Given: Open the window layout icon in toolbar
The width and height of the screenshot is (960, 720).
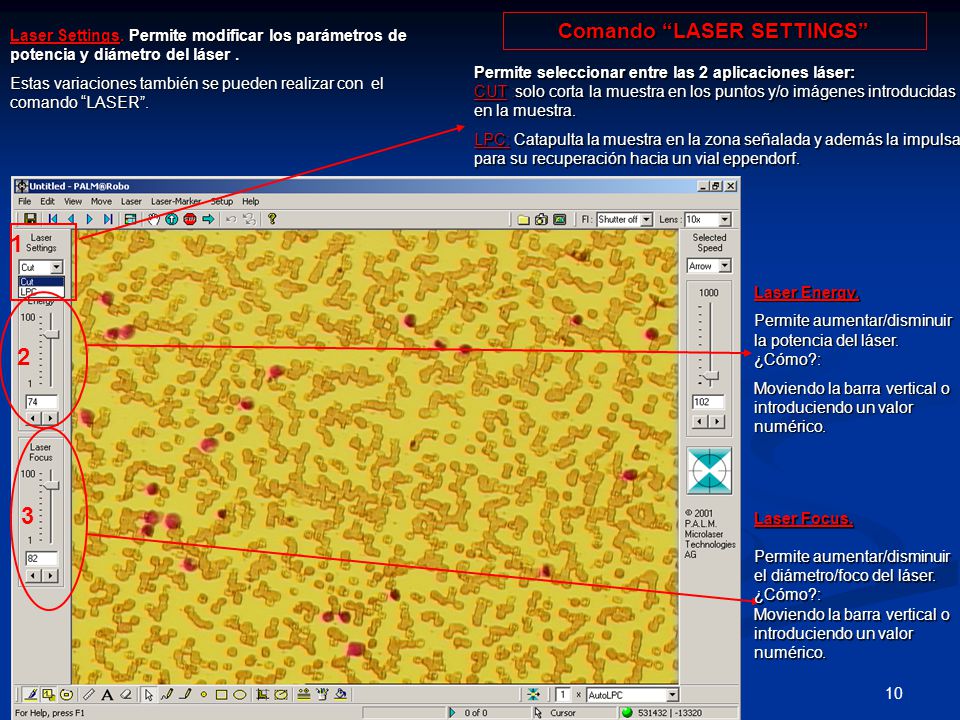Looking at the screenshot, I should (130, 219).
